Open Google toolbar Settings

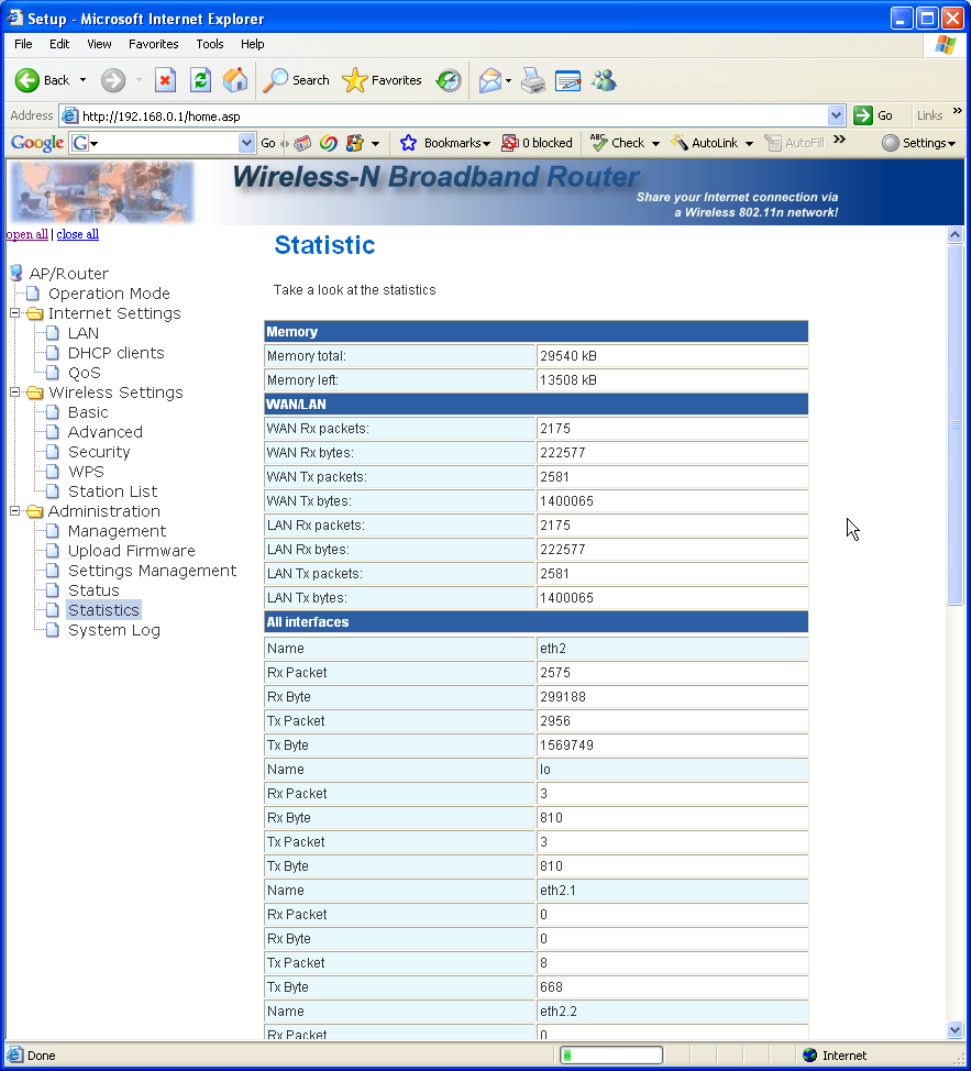tap(918, 143)
